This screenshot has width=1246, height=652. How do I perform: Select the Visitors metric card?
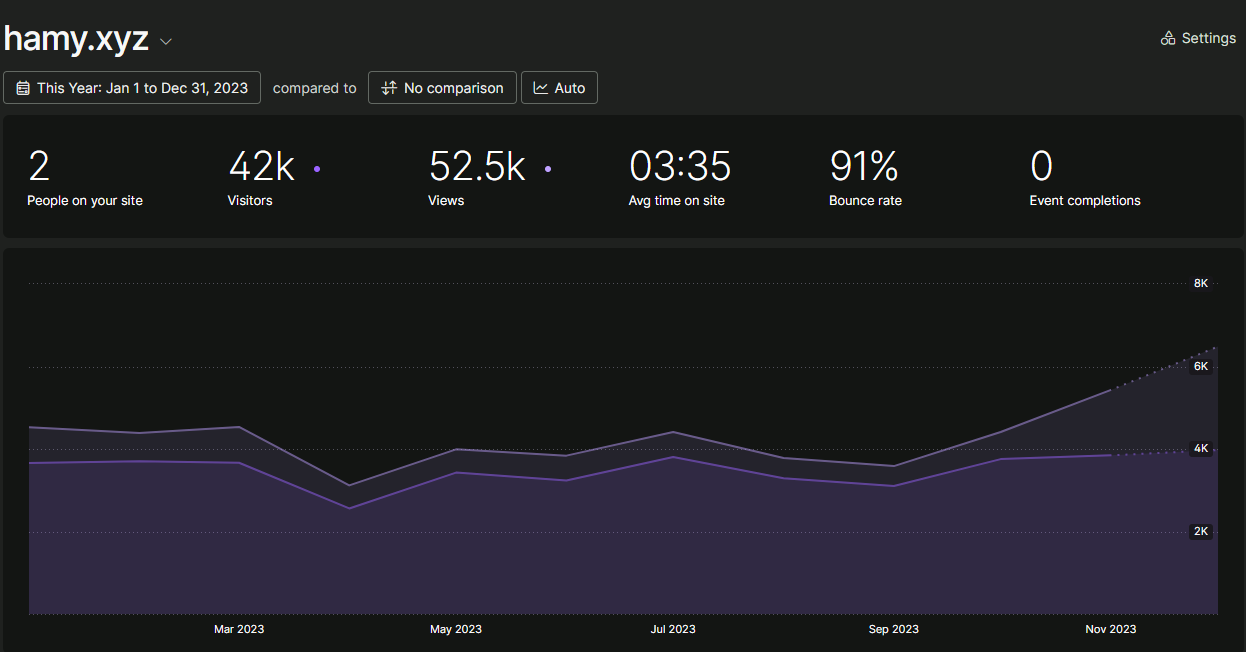[x=260, y=178]
